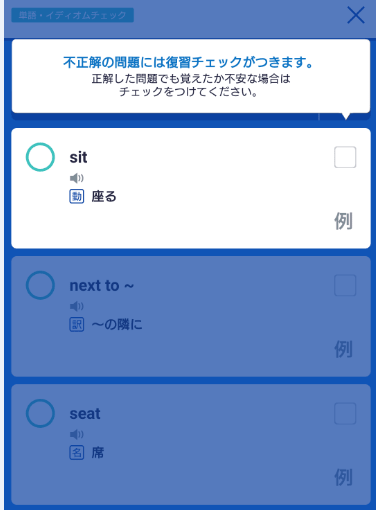Play audio pronunciation for sit
This screenshot has width=376, height=510.
click(x=77, y=178)
